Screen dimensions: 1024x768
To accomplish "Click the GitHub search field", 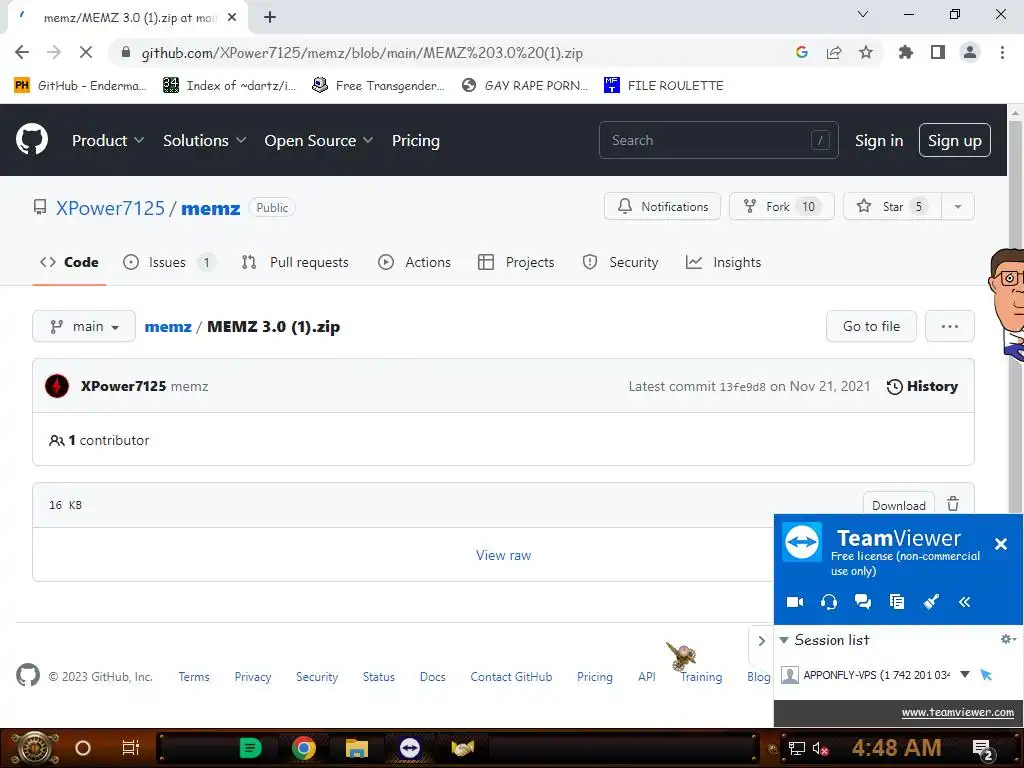I will 718,140.
